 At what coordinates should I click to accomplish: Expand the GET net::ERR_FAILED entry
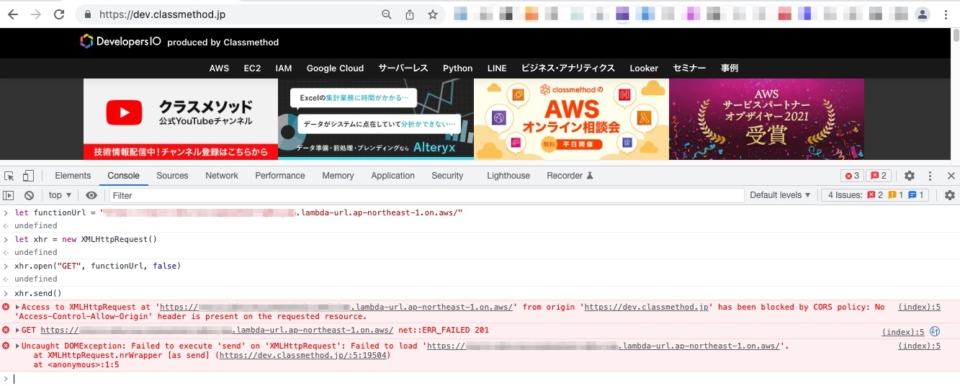click(18, 330)
